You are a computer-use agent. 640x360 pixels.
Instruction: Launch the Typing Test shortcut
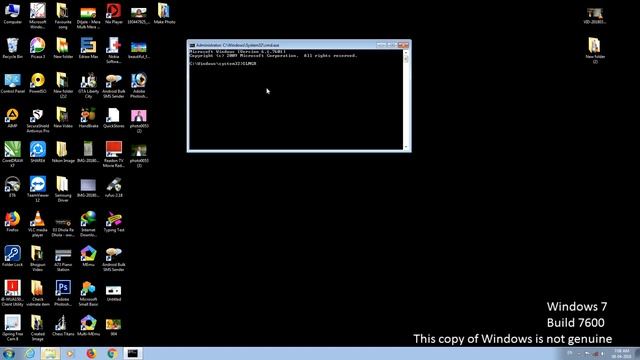(113, 221)
